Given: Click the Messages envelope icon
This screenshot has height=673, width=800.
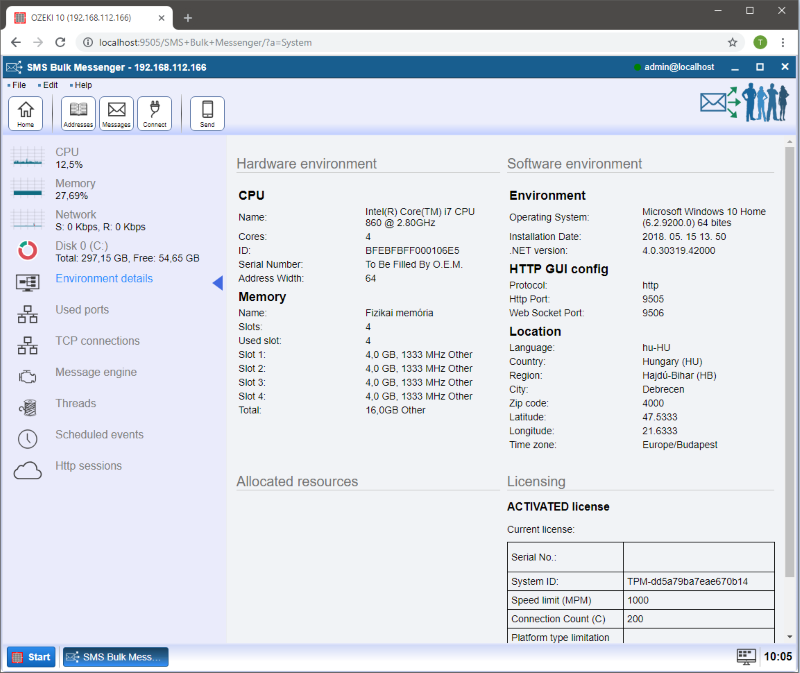Looking at the screenshot, I should pyautogui.click(x=116, y=113).
